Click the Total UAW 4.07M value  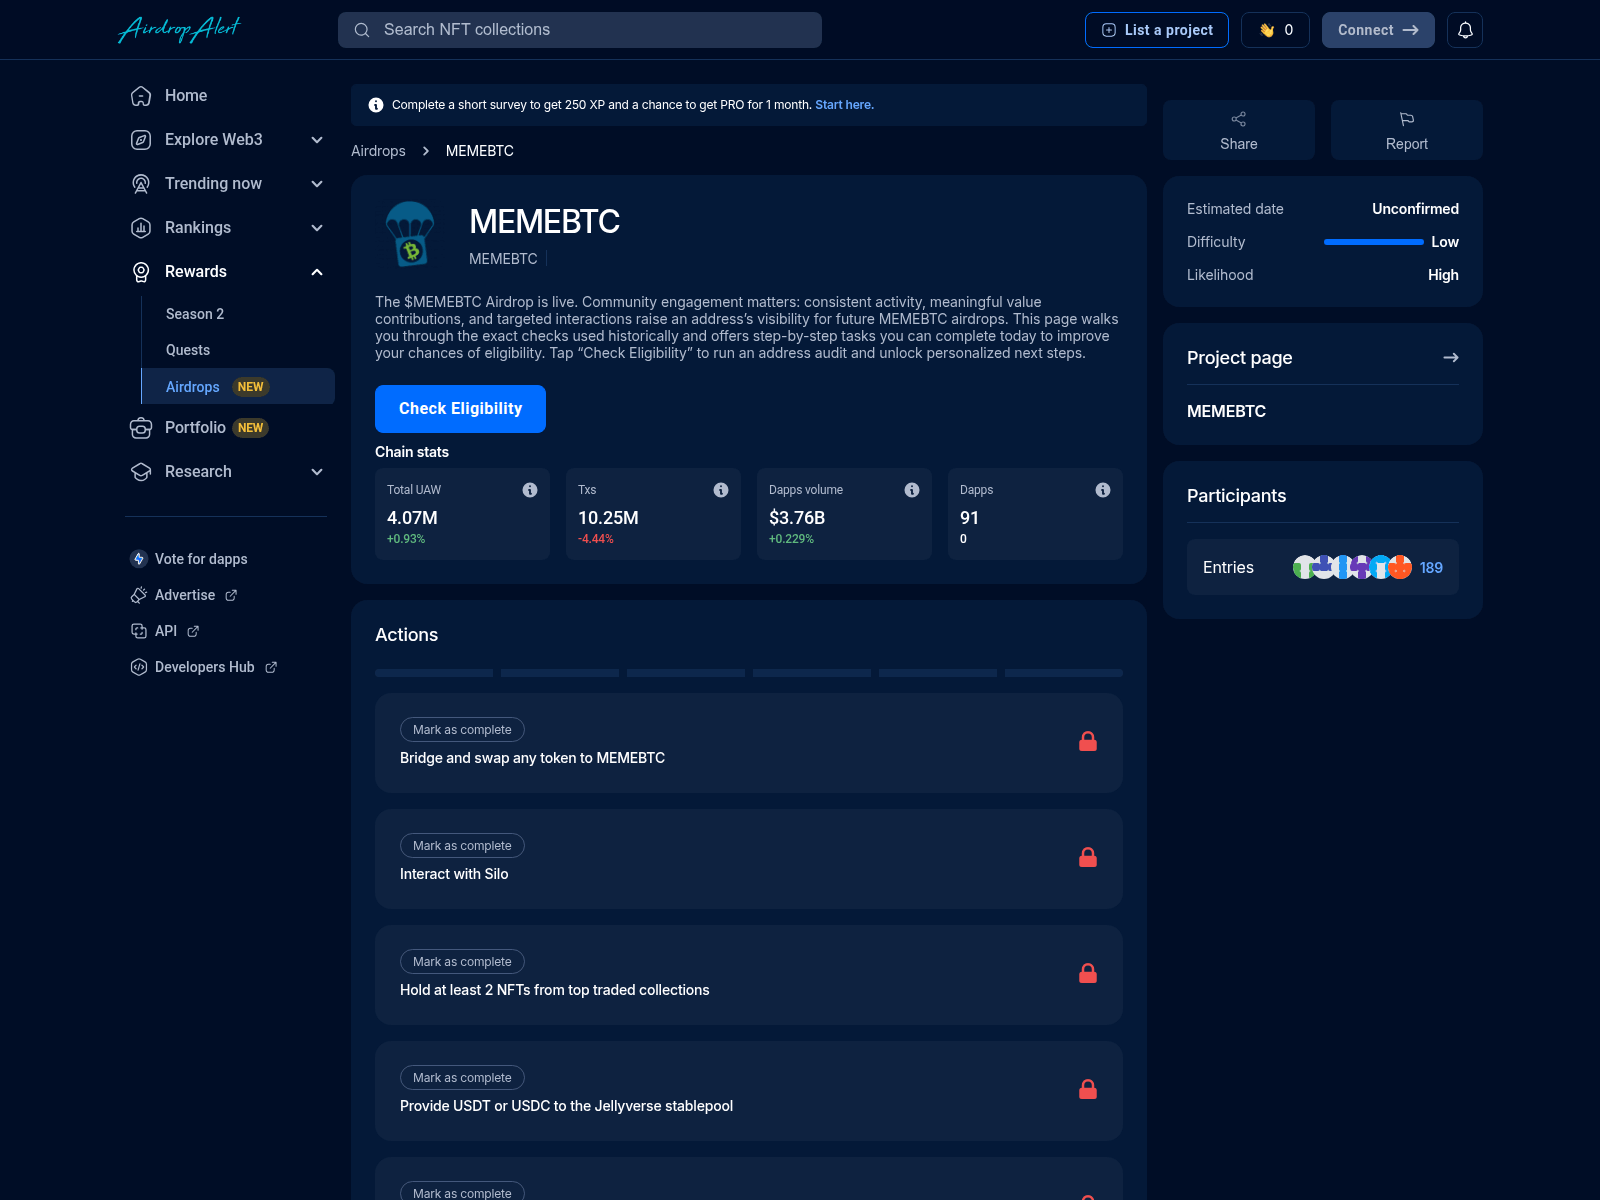click(x=412, y=518)
